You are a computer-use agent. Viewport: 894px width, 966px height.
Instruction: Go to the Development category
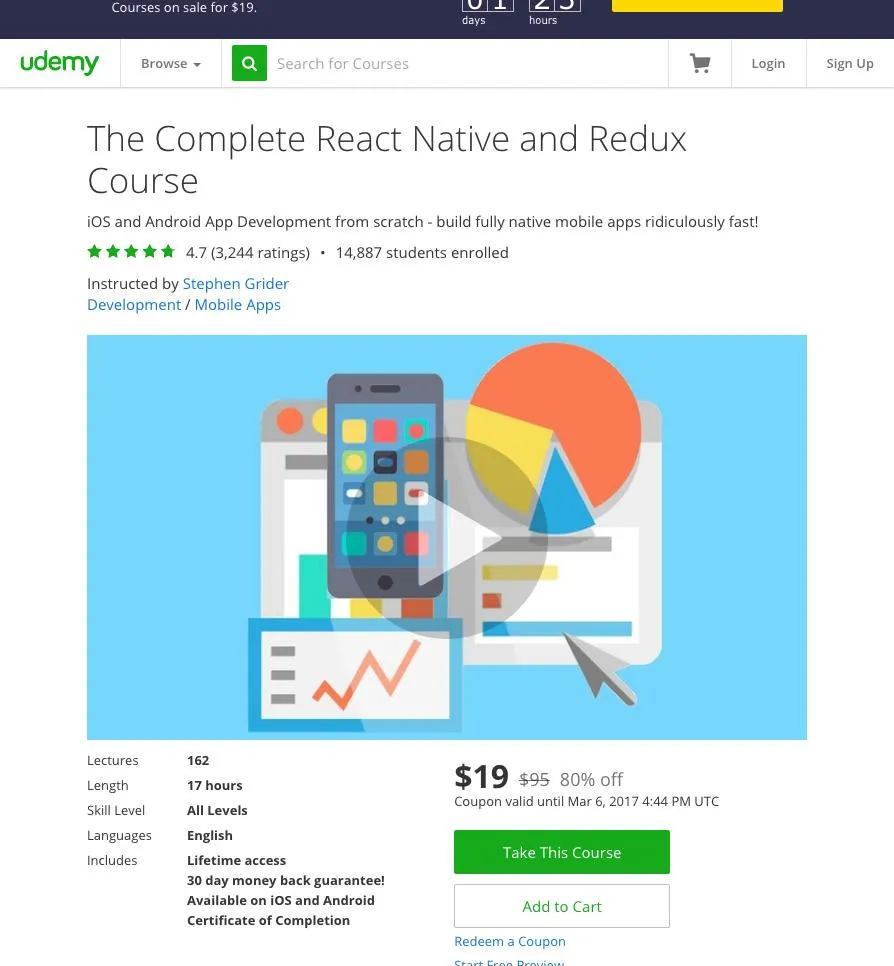click(134, 304)
